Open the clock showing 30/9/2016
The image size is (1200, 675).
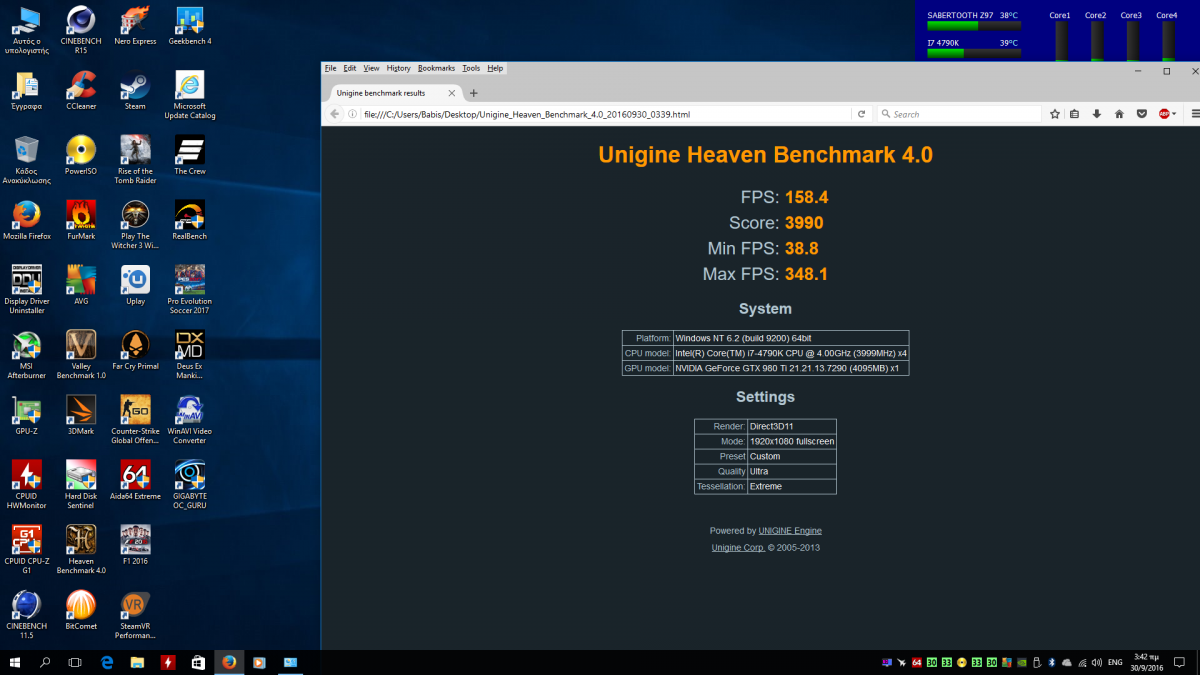[x=1148, y=662]
